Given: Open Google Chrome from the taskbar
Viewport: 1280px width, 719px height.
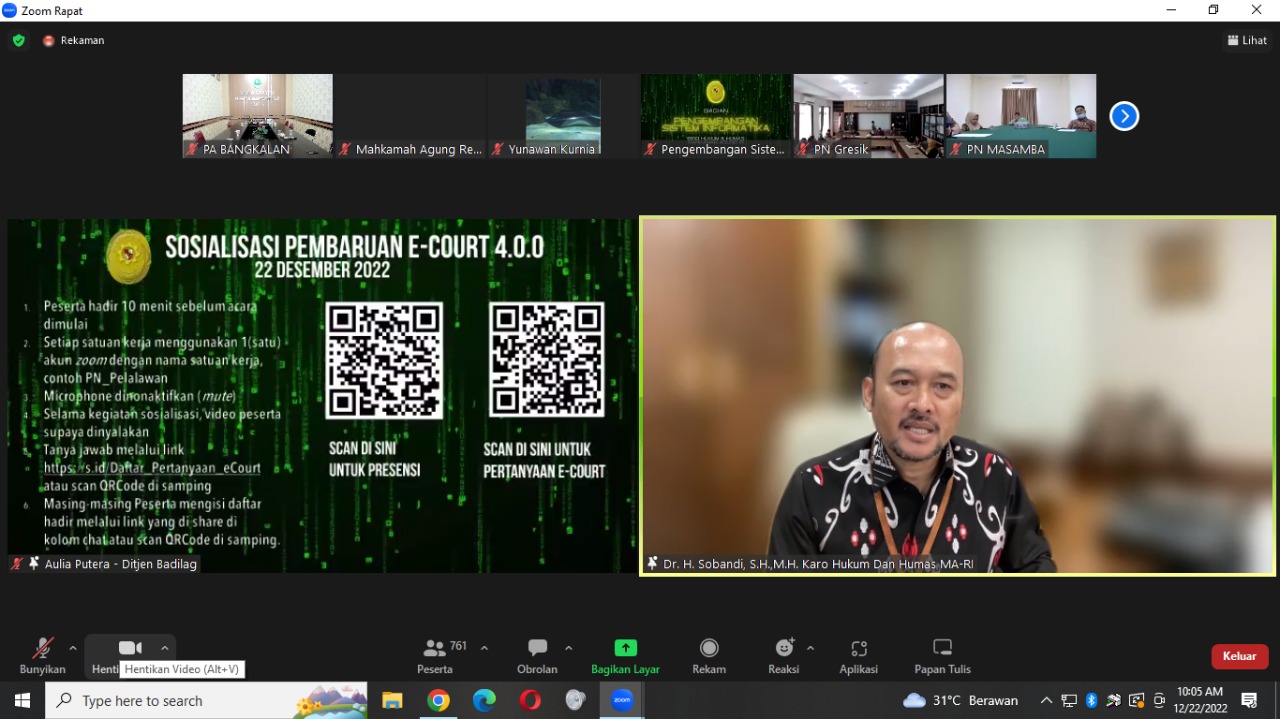Looking at the screenshot, I should pos(438,700).
